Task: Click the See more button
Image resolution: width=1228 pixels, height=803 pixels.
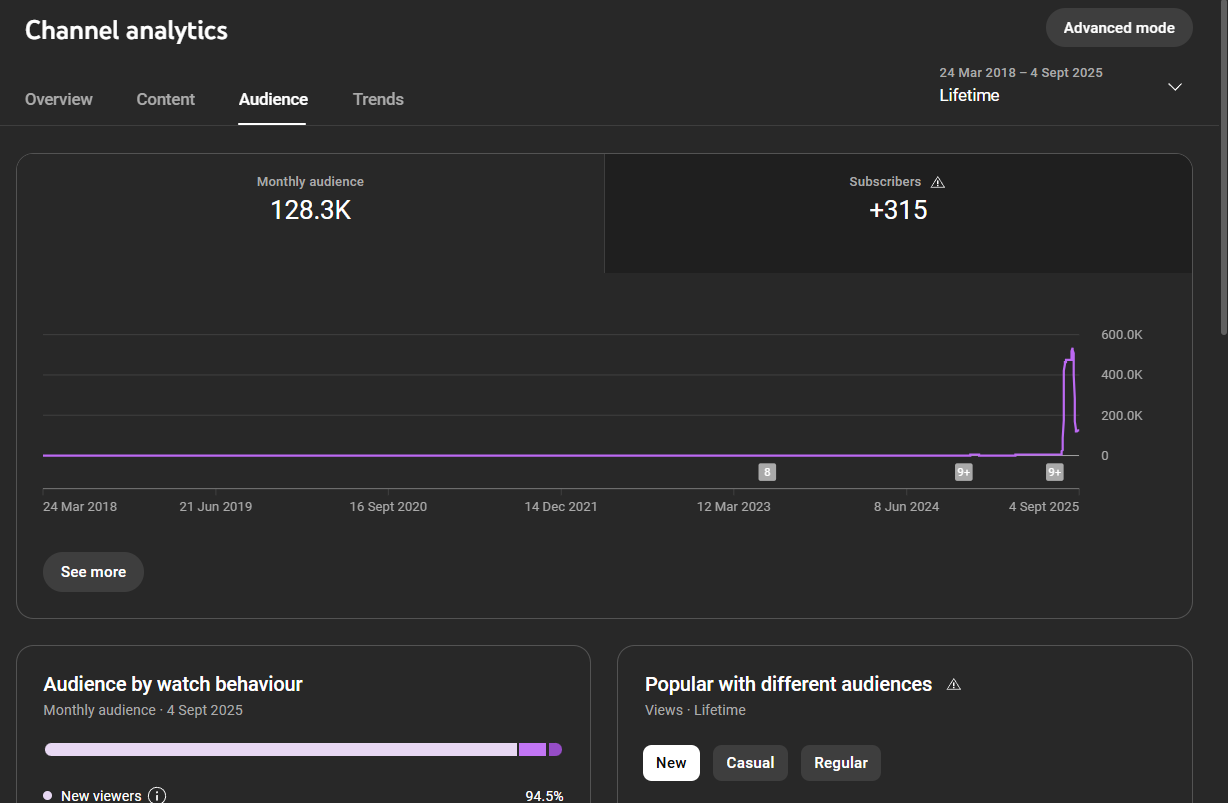Action: pyautogui.click(x=93, y=572)
